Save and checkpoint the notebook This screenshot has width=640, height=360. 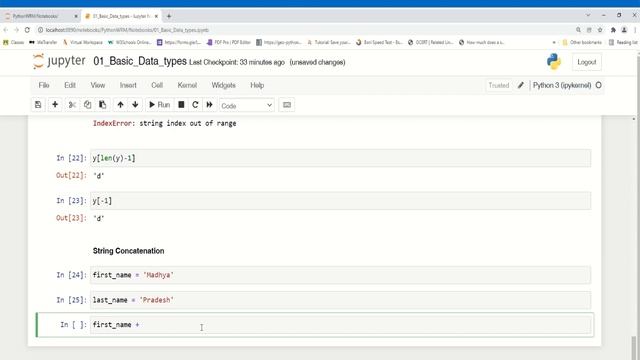[x=38, y=105]
